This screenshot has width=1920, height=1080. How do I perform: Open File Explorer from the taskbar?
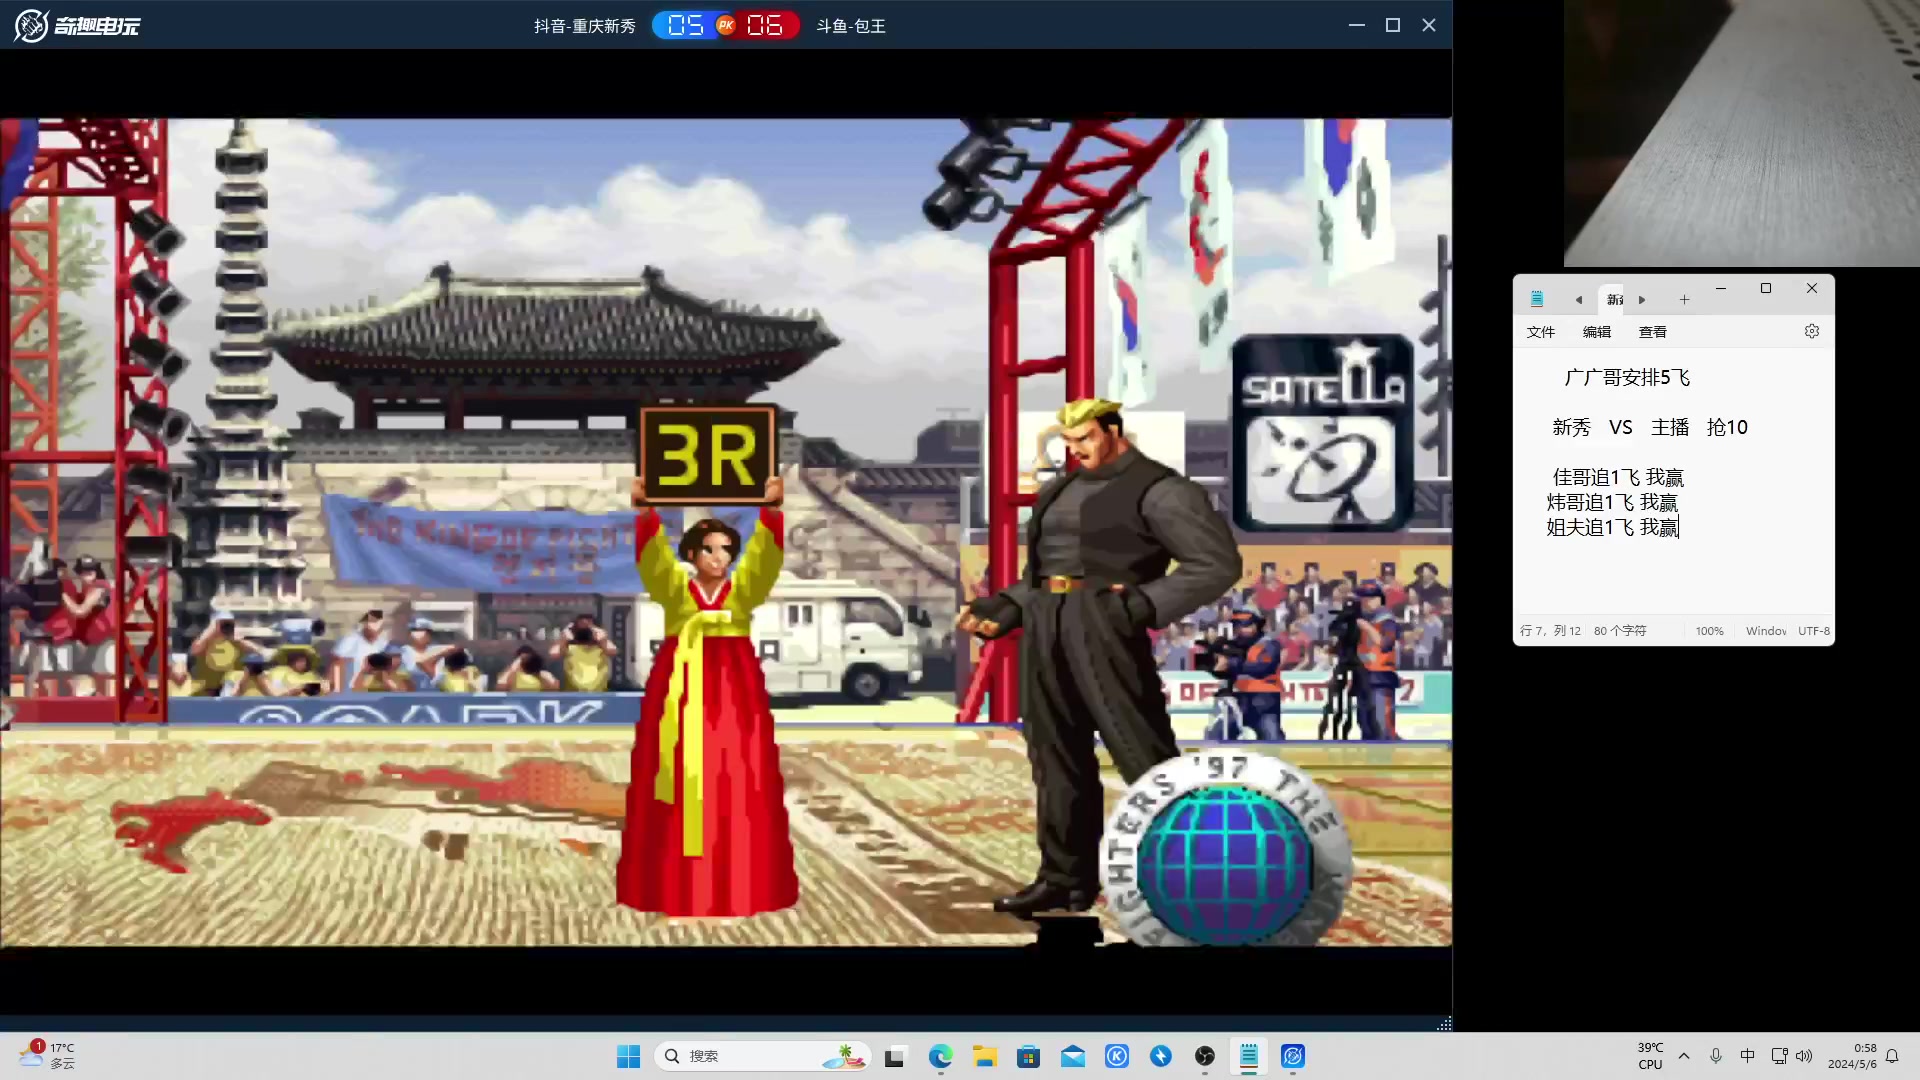click(985, 1056)
